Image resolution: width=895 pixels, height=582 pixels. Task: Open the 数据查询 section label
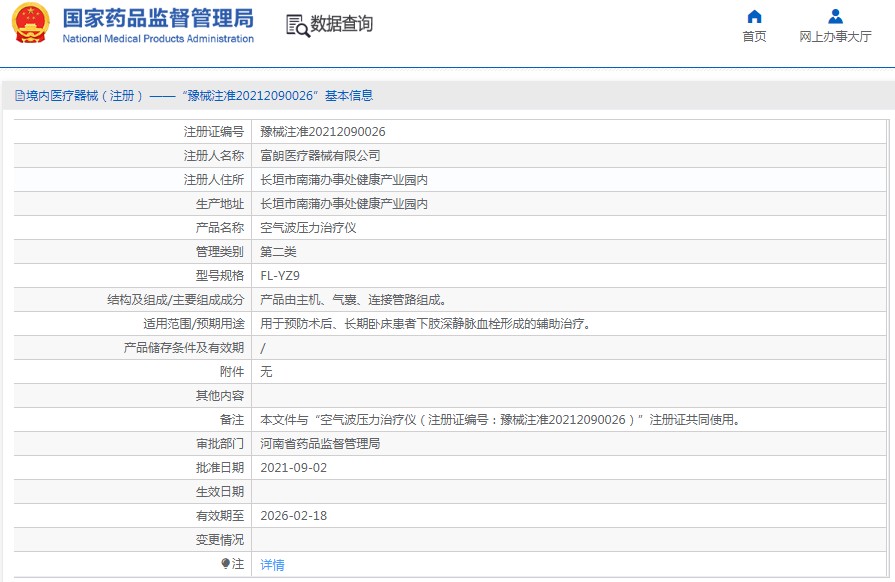pos(341,24)
